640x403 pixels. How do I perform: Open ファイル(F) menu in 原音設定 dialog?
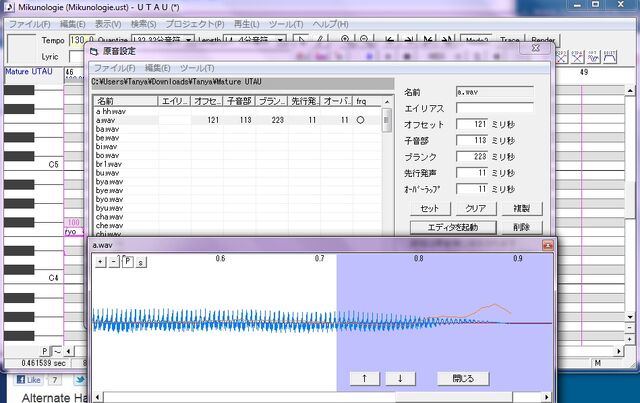pos(115,68)
